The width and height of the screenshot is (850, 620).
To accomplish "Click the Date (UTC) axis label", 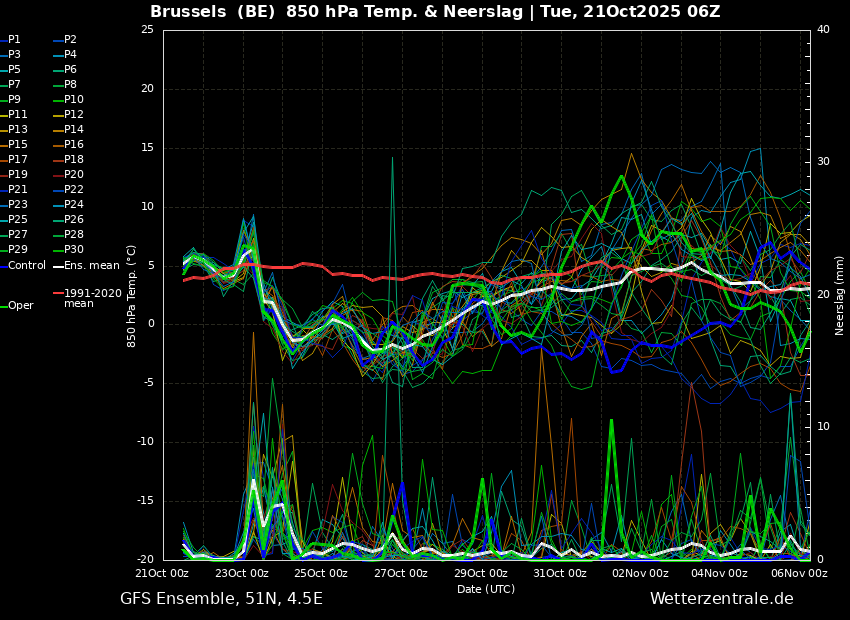I will 486,589.
